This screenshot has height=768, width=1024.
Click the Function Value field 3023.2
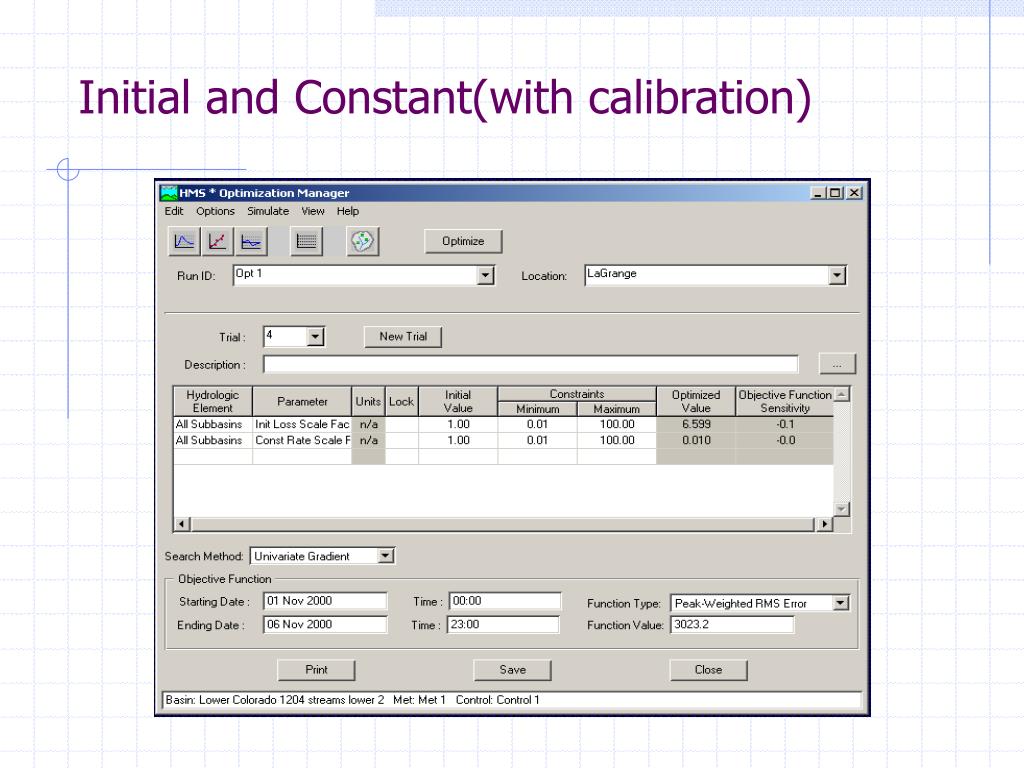coord(732,624)
